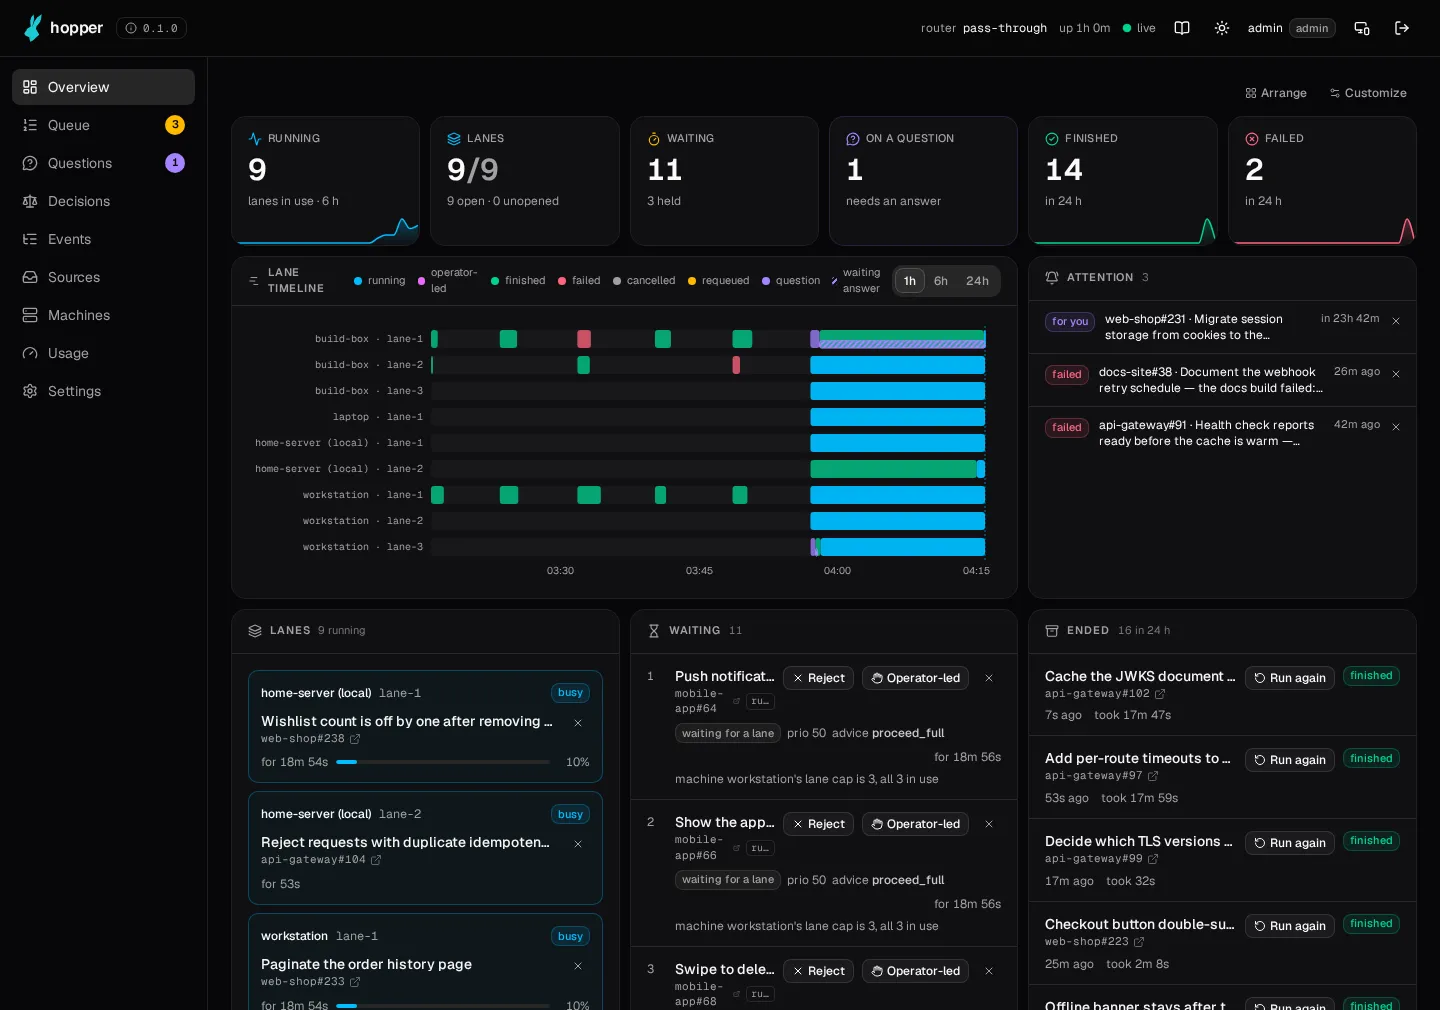Open external link for web-shop#238

(x=355, y=739)
